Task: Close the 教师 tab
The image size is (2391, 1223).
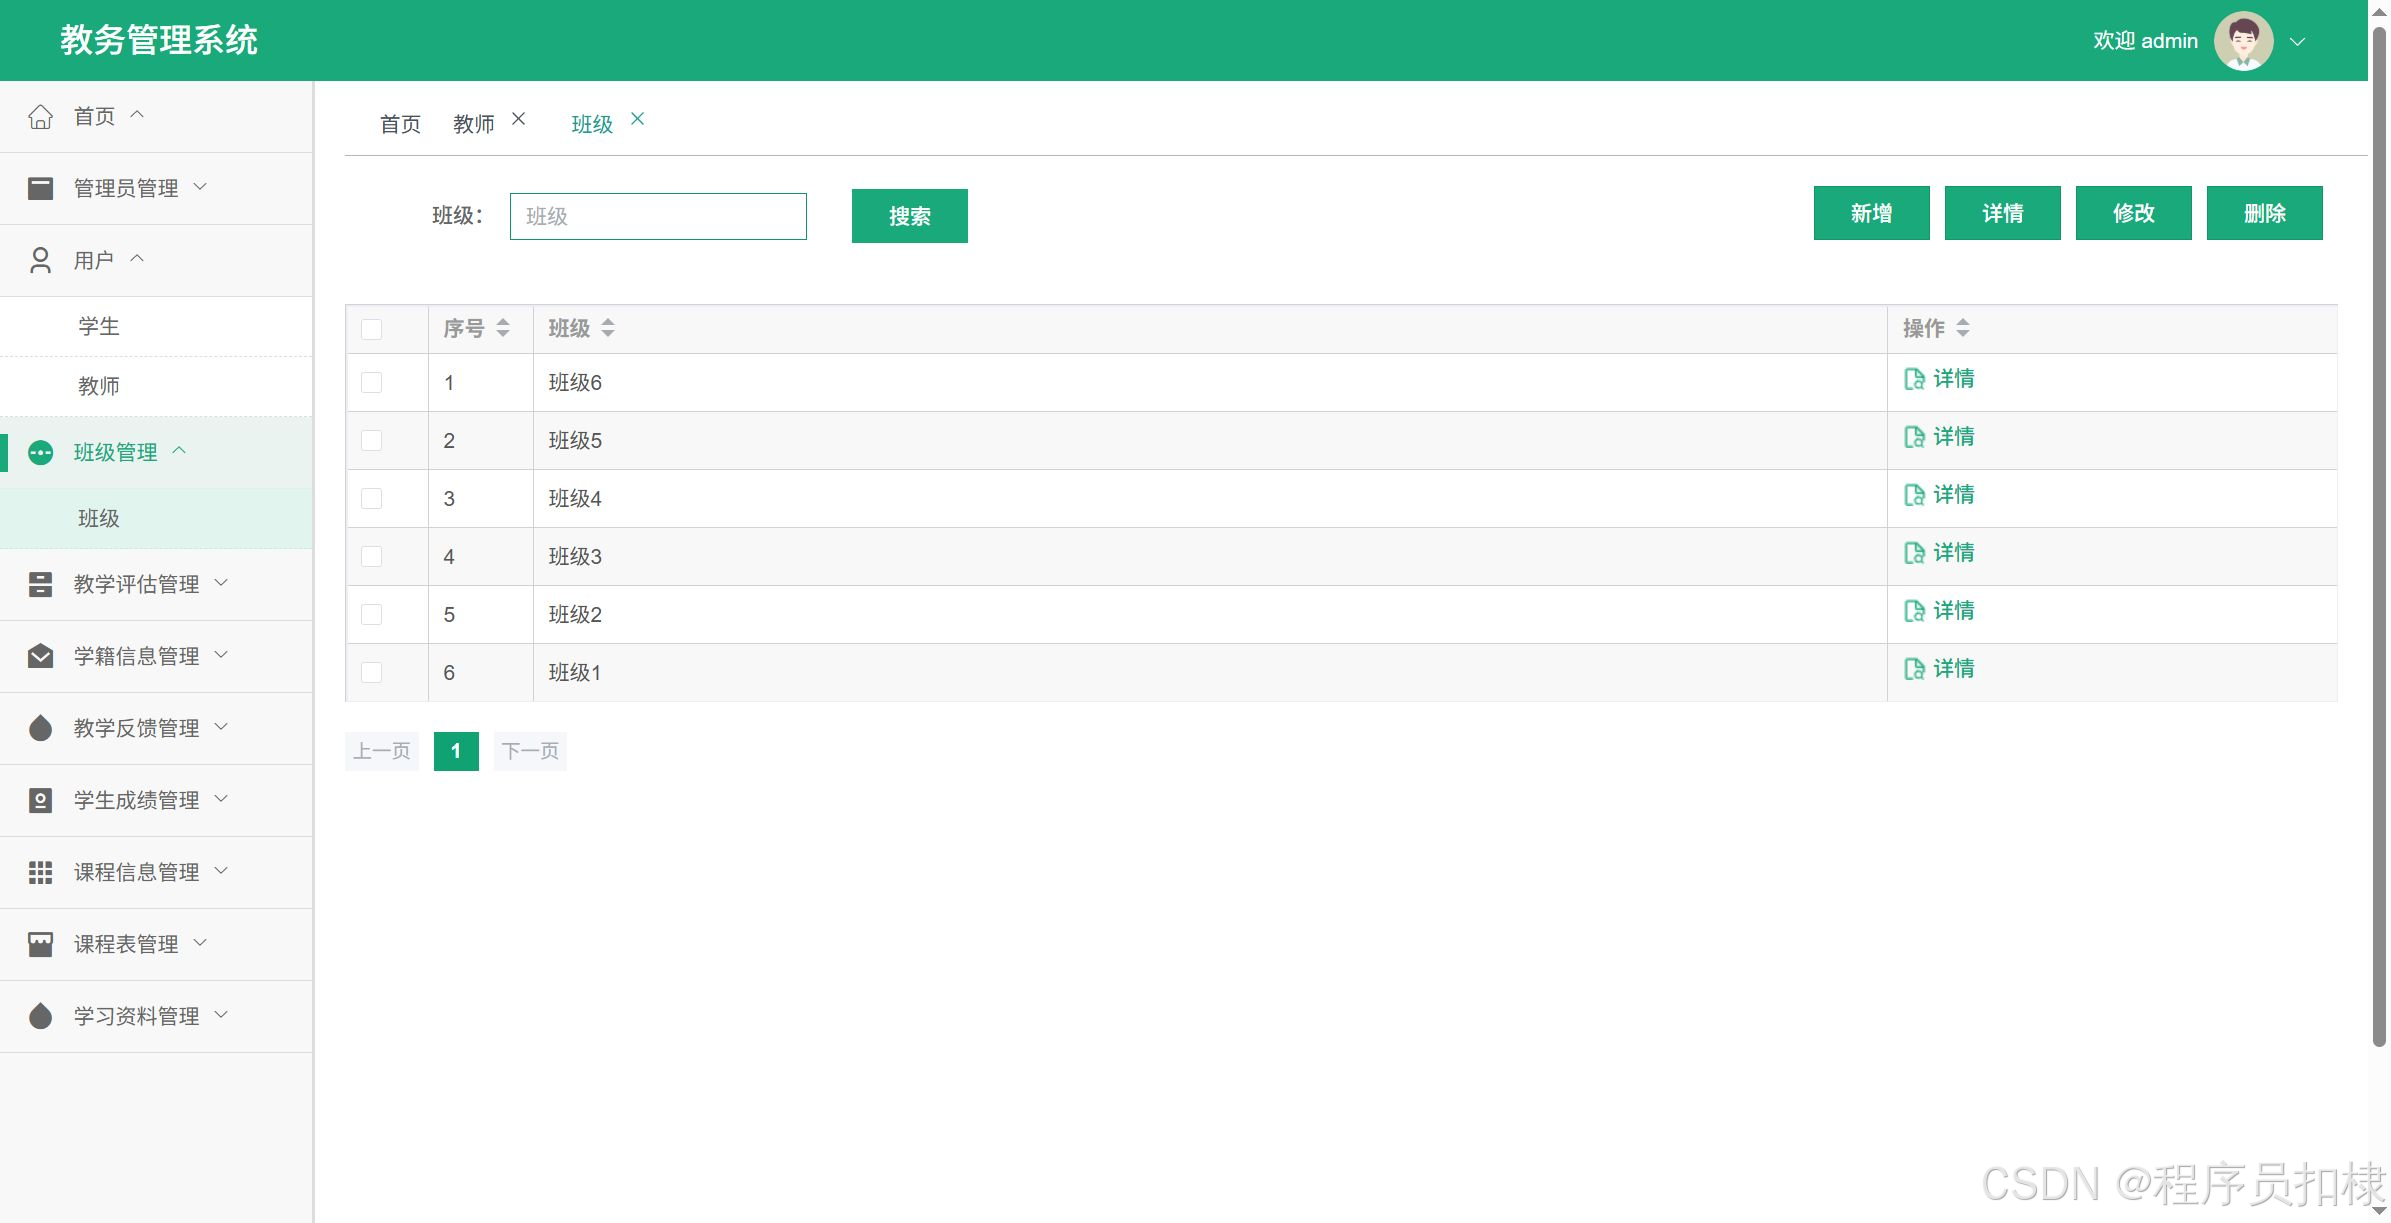Action: 518,119
